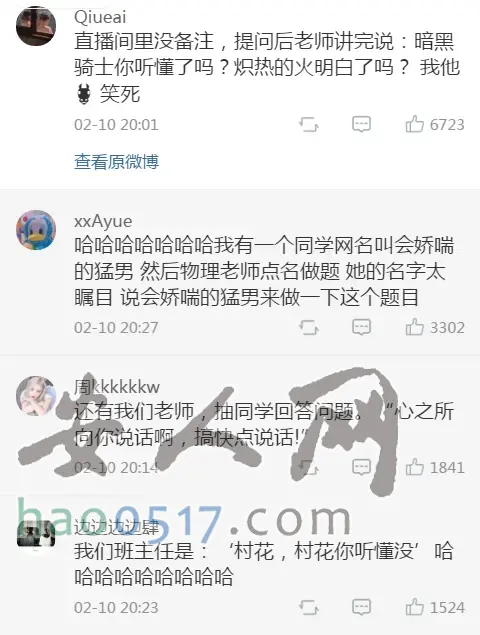Open replies to Qiueai's comment
Screen dimensions: 480x635
click(361, 124)
